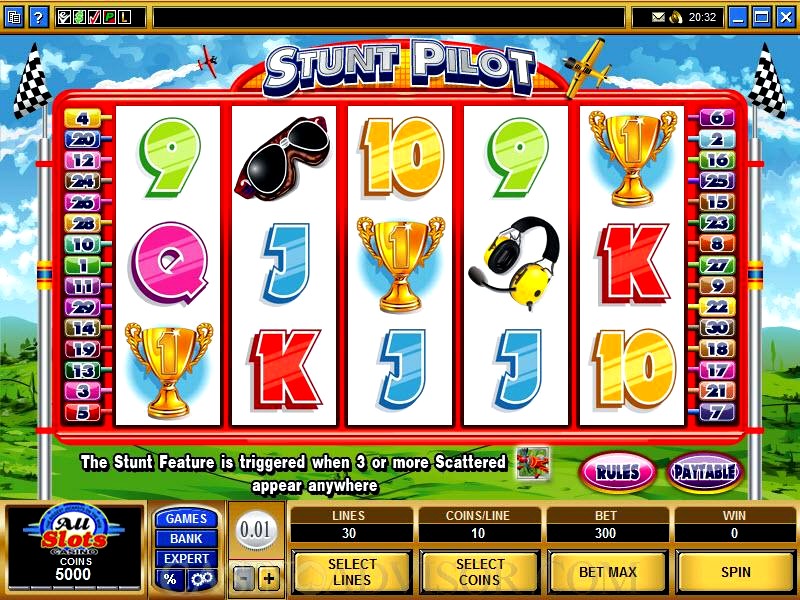800x600 pixels.
Task: Click the BET MAX button
Action: click(x=608, y=572)
